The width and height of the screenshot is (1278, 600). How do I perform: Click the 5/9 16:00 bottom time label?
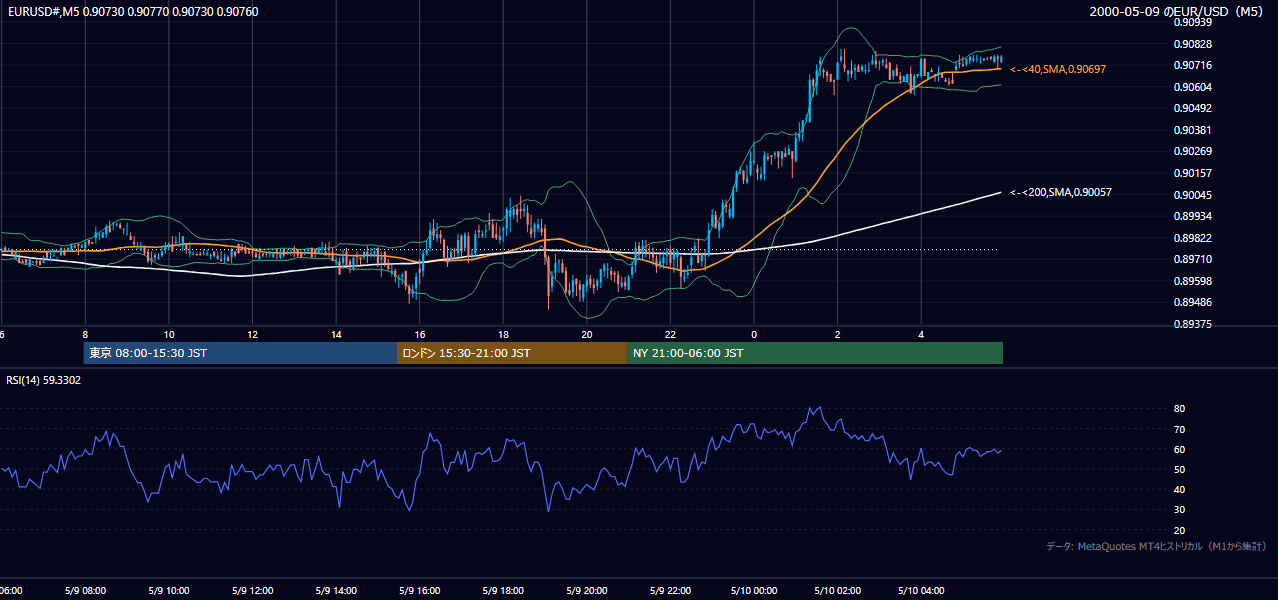[x=418, y=590]
